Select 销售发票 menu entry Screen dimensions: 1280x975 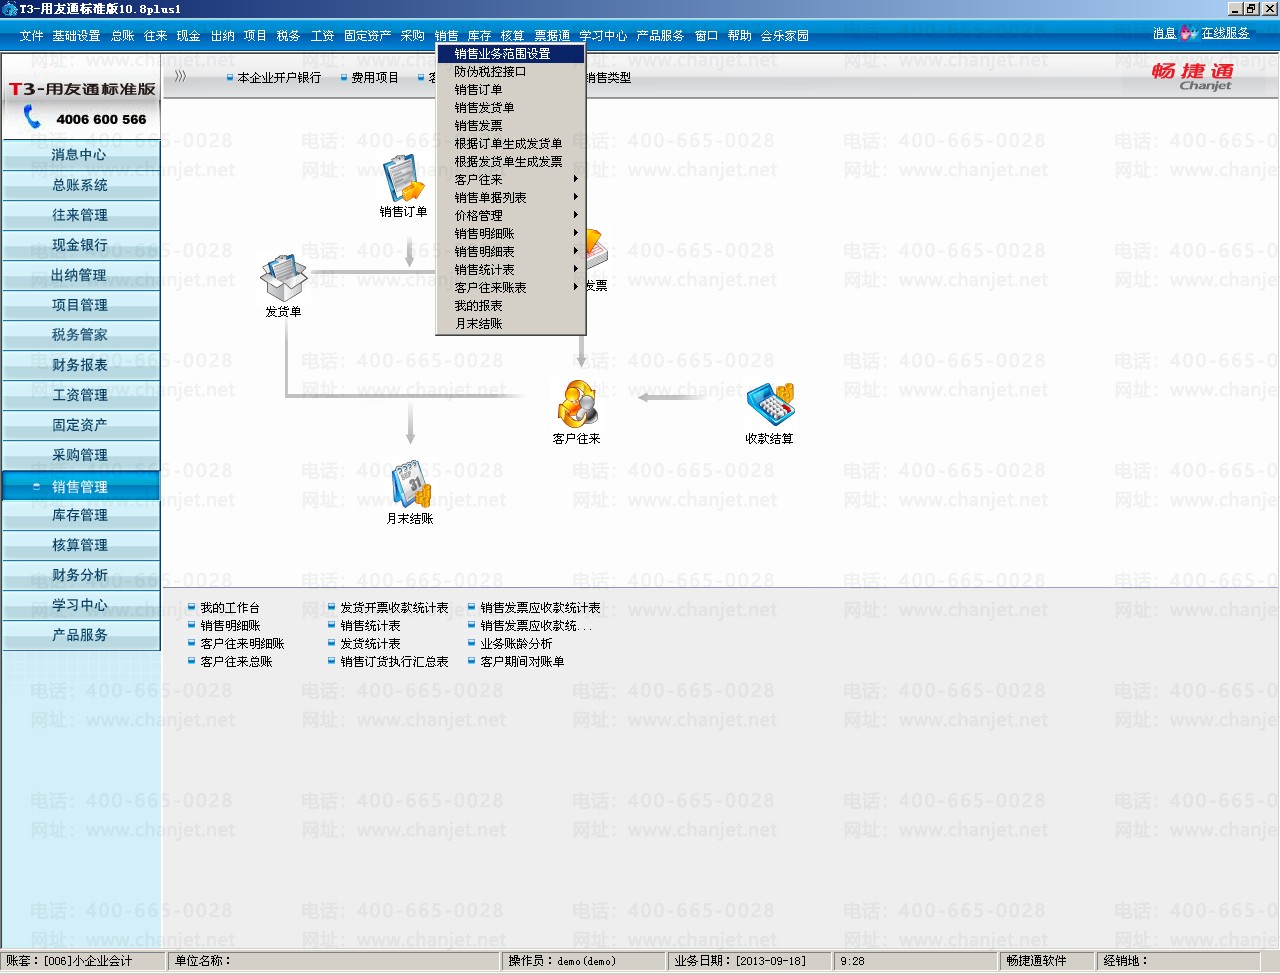click(511, 126)
